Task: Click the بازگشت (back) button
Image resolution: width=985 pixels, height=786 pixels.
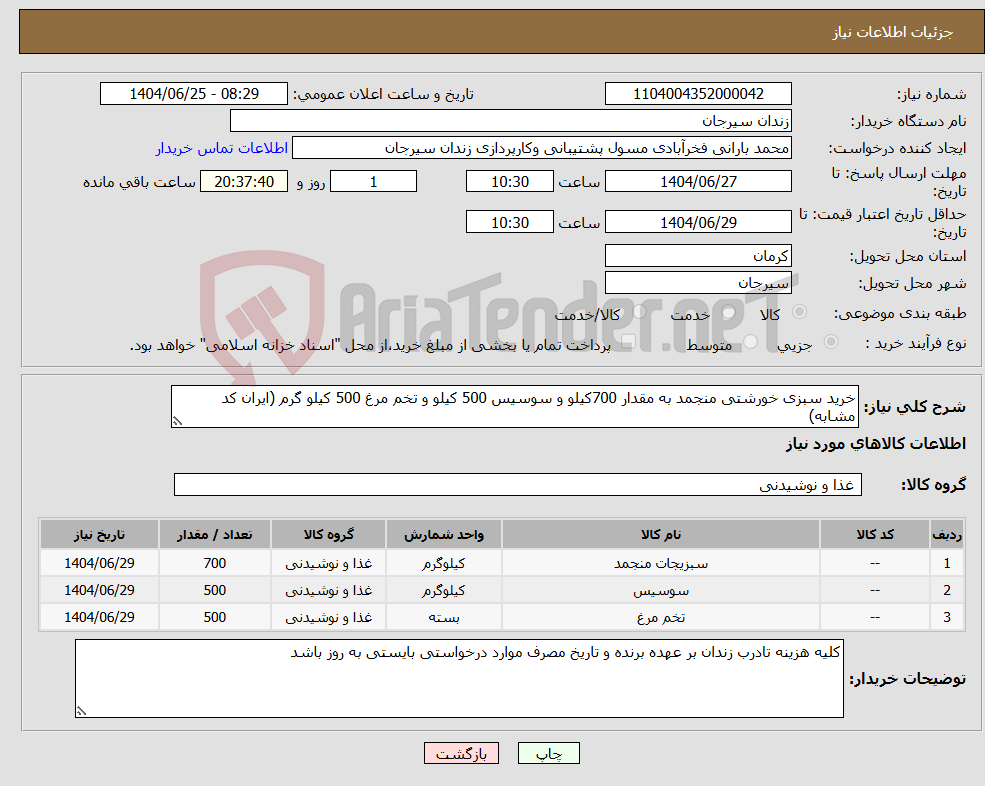Action: [x=461, y=753]
